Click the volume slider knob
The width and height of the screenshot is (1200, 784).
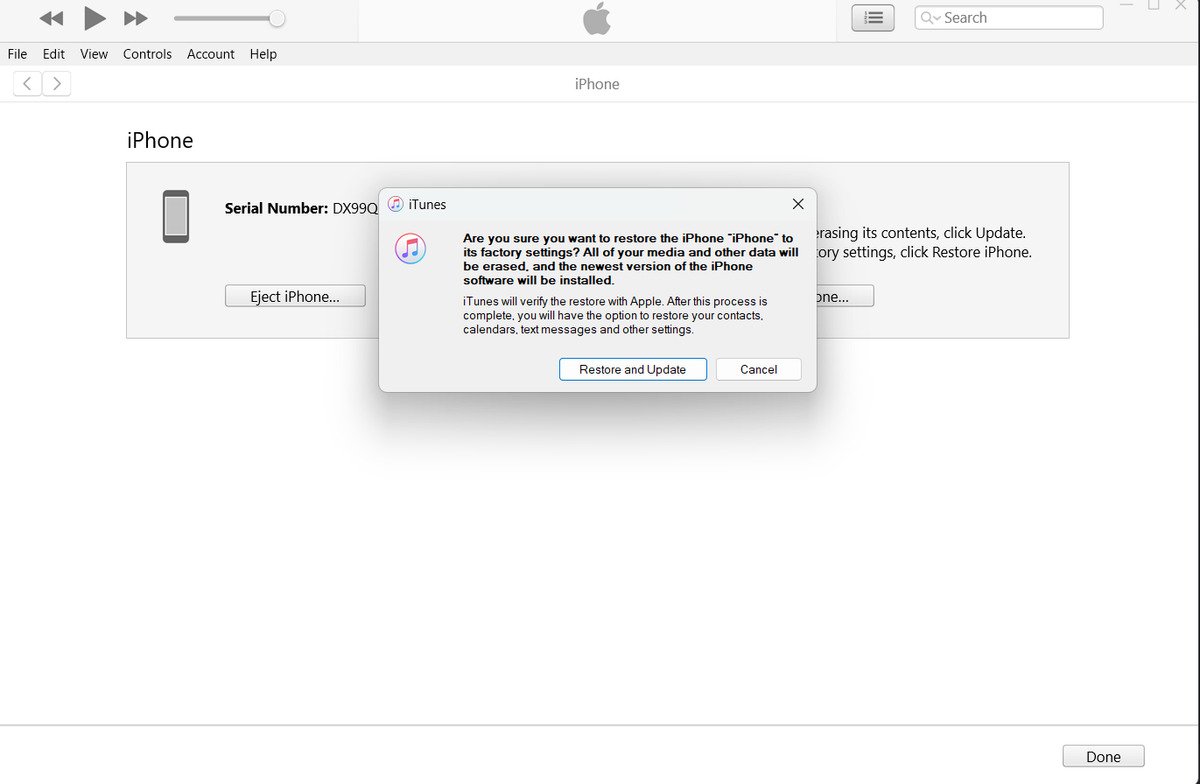click(x=277, y=18)
